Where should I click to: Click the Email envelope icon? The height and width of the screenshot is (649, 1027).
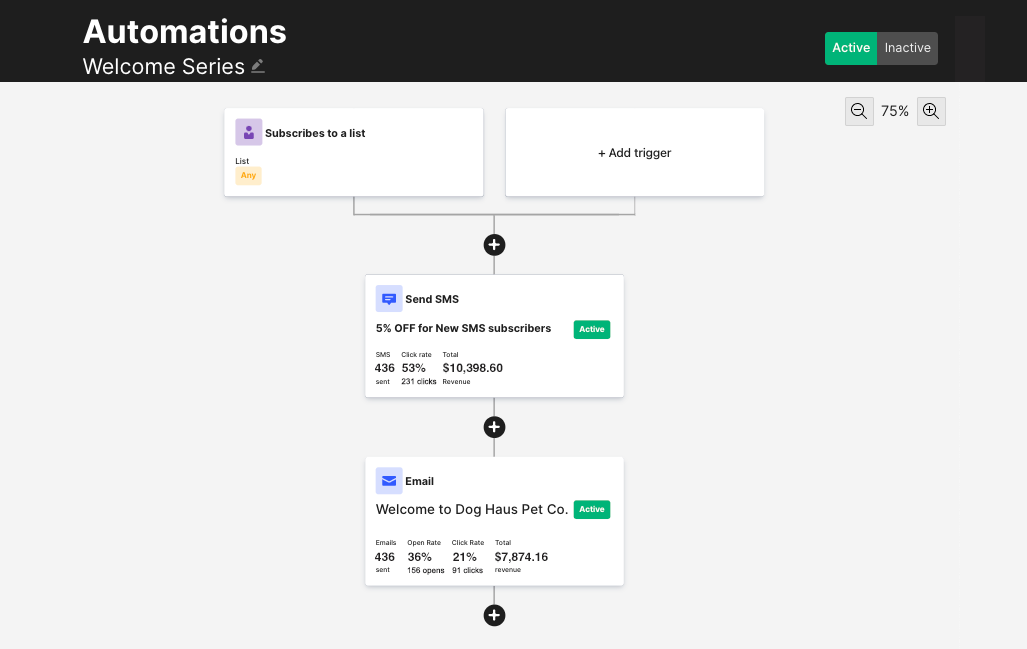(x=389, y=481)
